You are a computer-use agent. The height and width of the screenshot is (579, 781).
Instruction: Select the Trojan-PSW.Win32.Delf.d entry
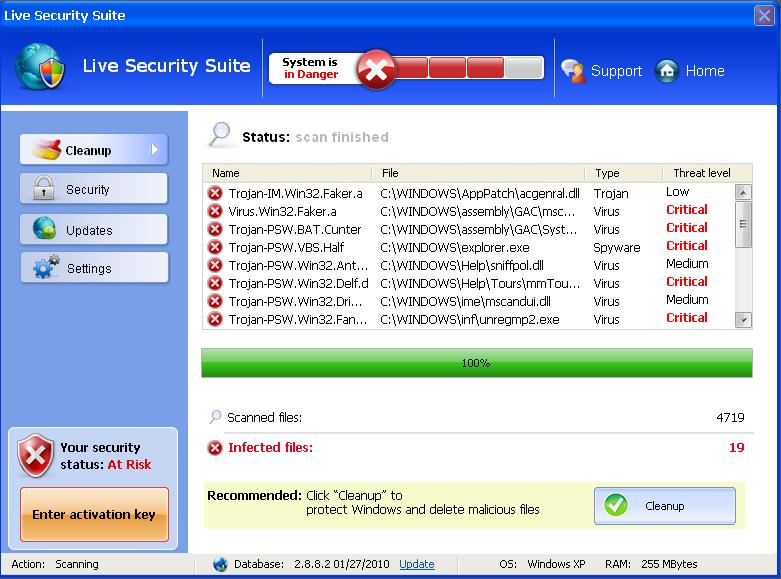[x=298, y=283]
